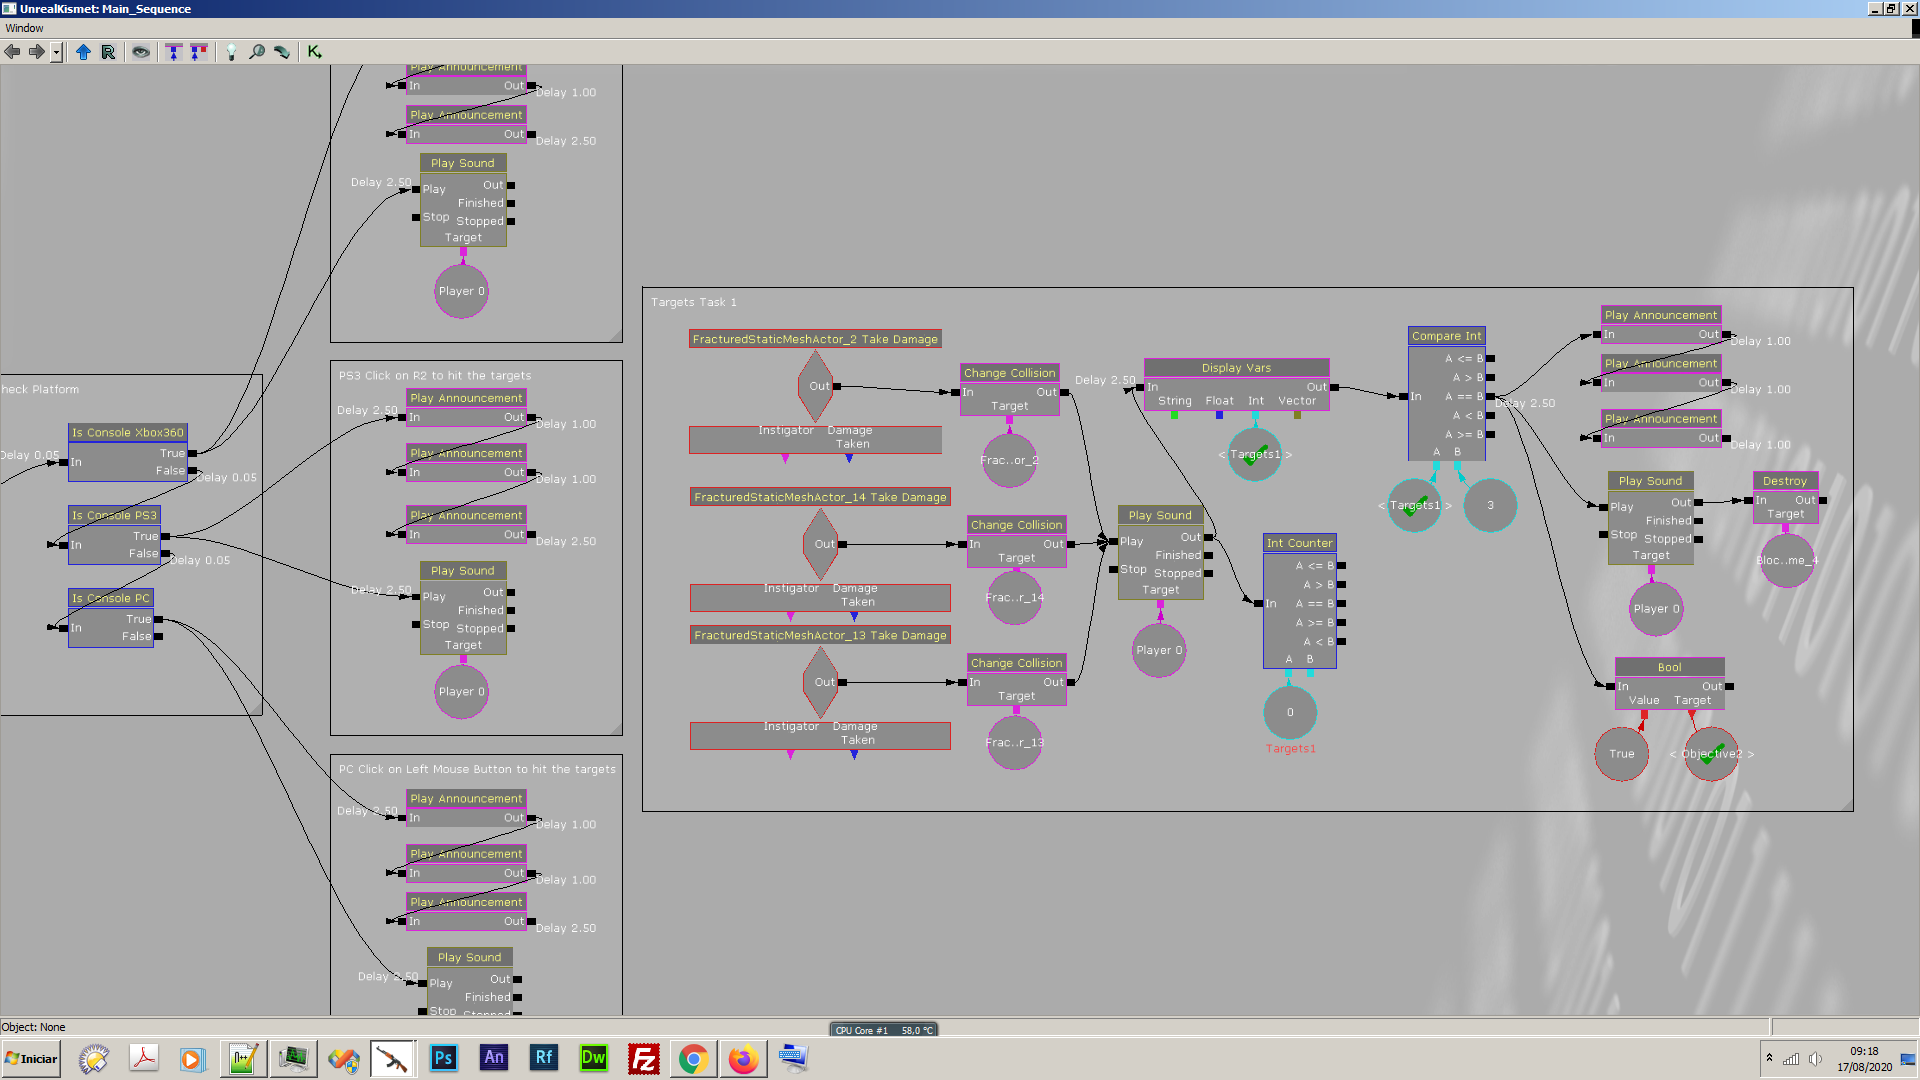
Task: Select the Targets1 int variable valued 0
Action: coord(1290,712)
